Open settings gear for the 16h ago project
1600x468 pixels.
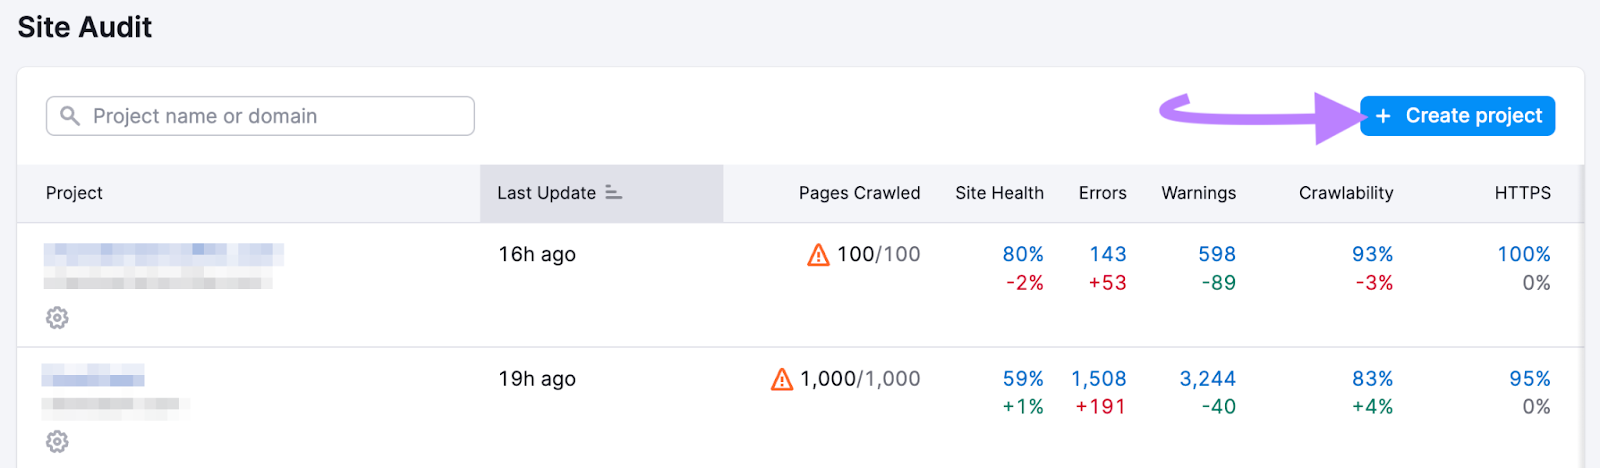click(x=57, y=318)
